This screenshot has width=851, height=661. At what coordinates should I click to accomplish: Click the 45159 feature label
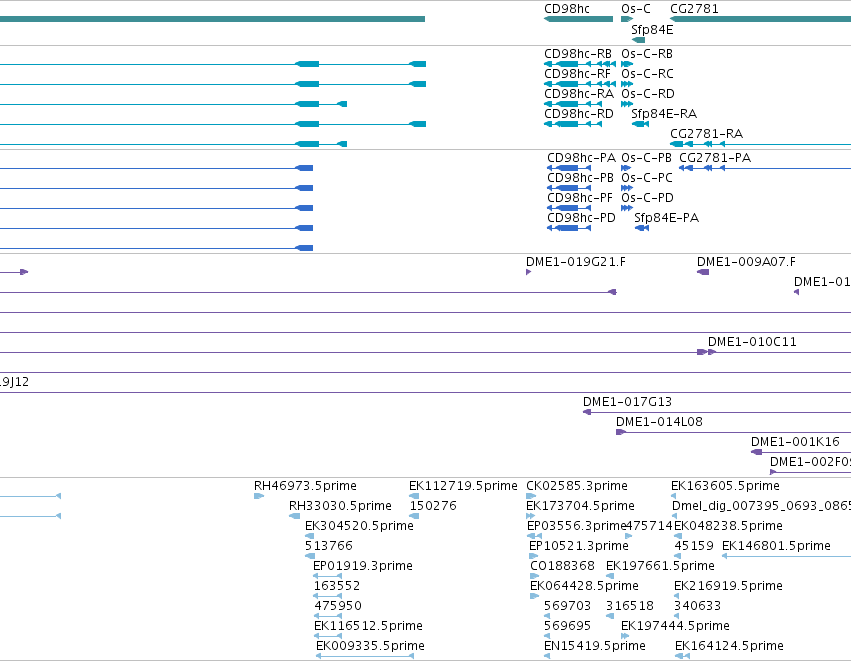point(694,546)
